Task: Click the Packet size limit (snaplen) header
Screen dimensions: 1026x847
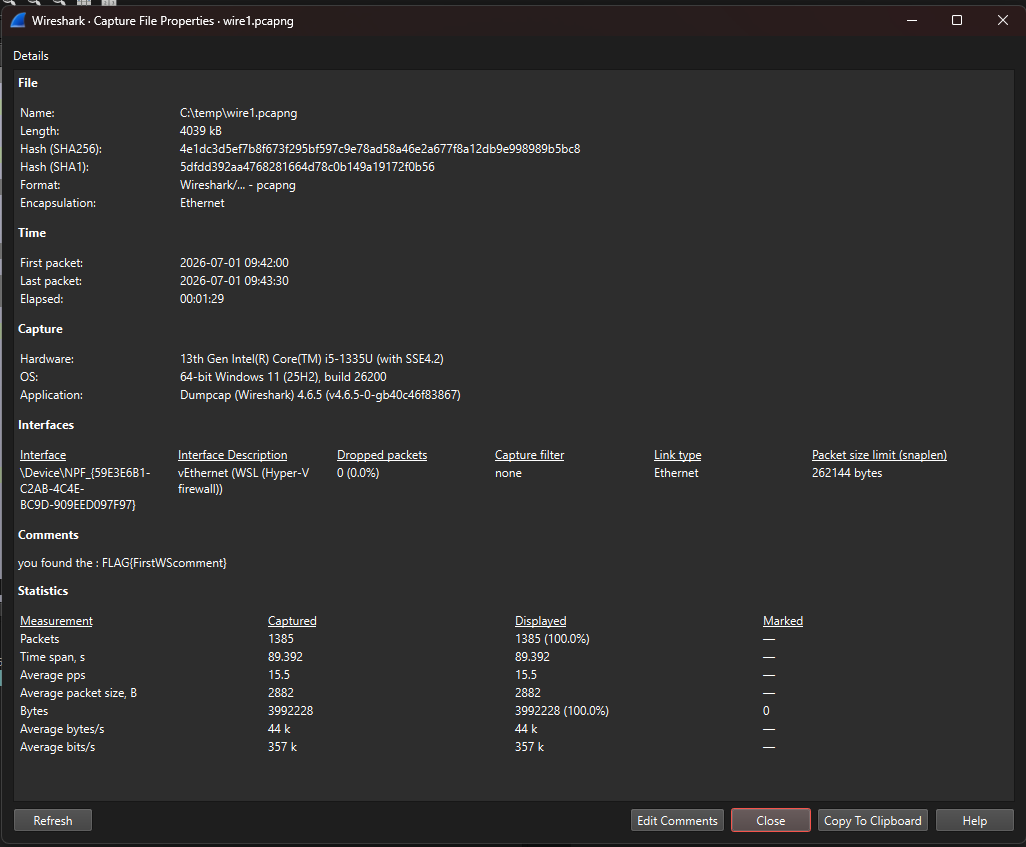Action: 879,455
